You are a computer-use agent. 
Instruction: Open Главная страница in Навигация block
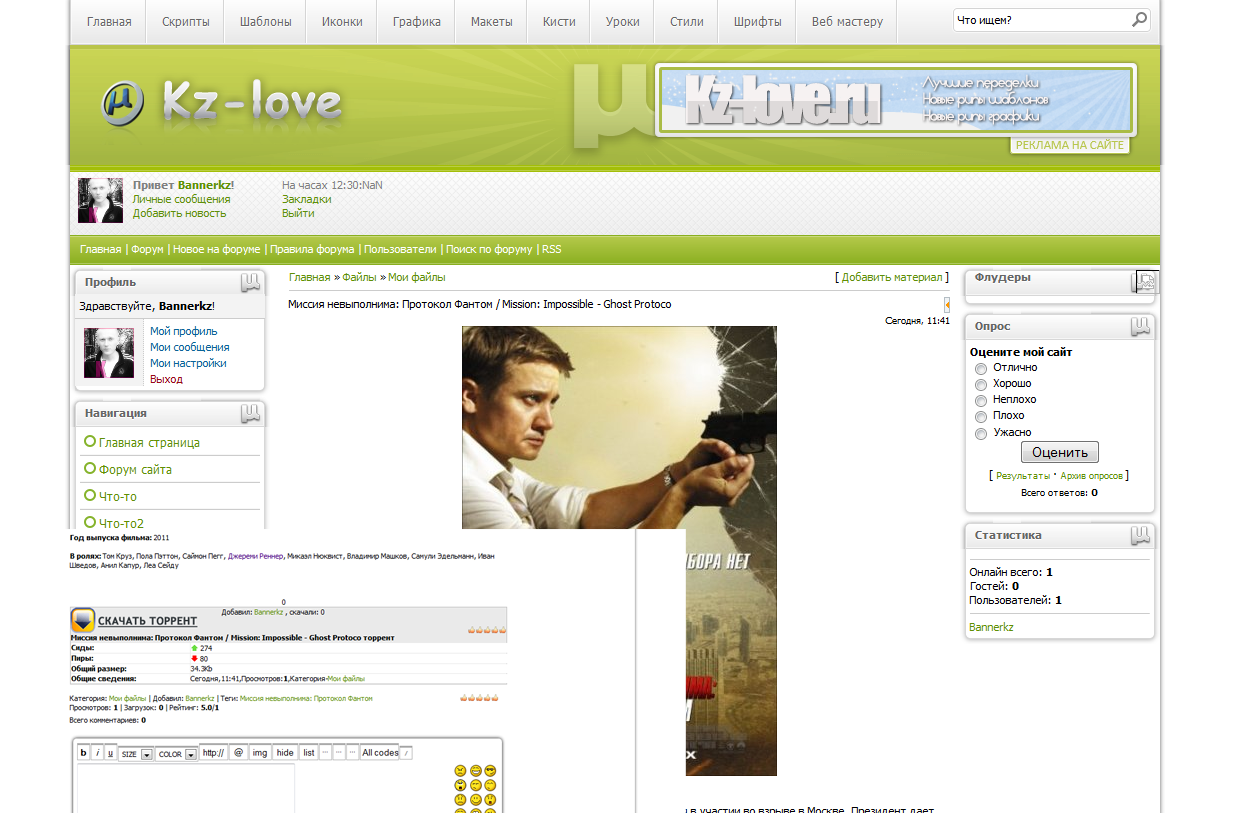[x=149, y=442]
